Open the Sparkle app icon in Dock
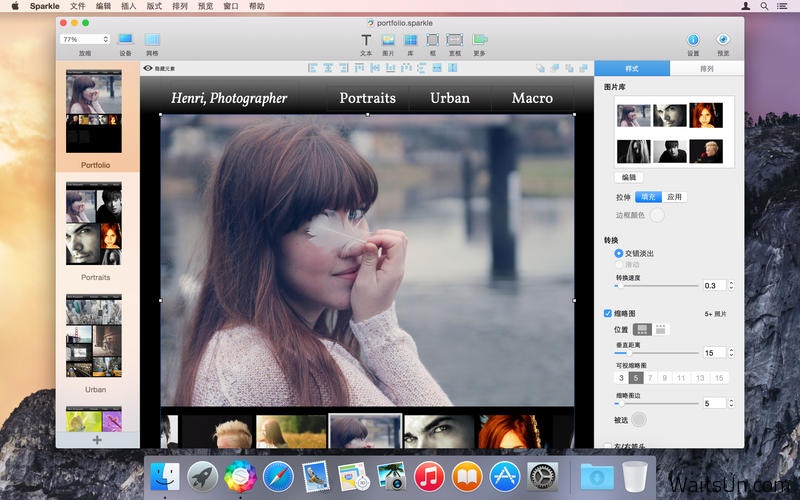 pos(240,477)
